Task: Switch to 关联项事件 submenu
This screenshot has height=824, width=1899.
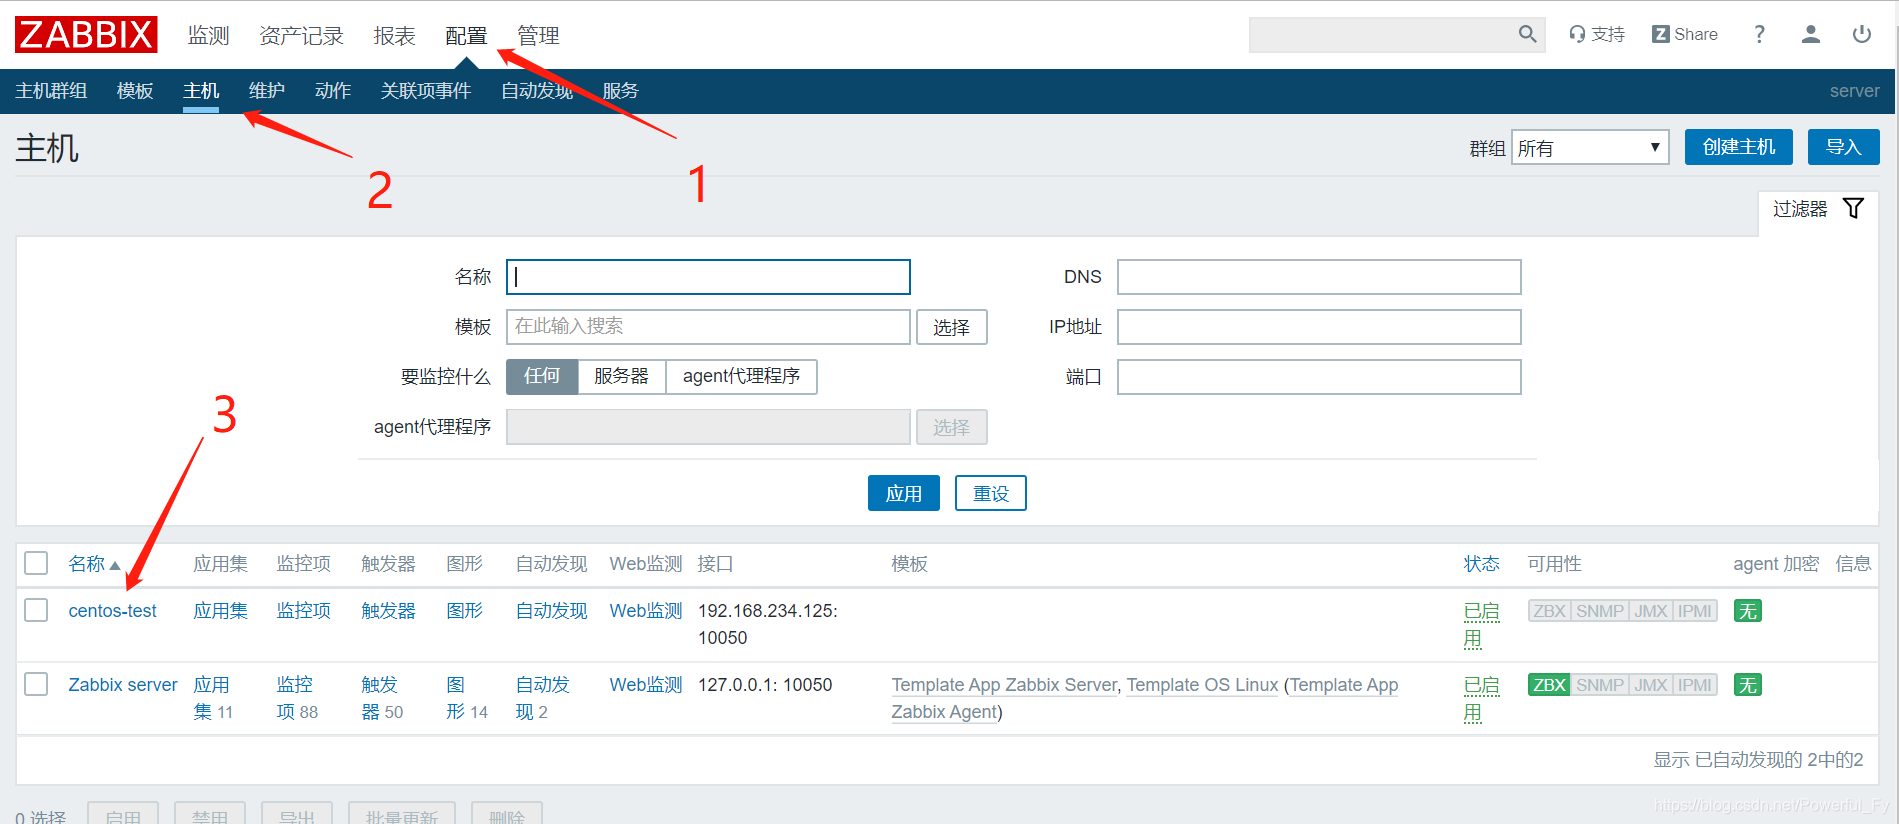Action: [x=426, y=91]
